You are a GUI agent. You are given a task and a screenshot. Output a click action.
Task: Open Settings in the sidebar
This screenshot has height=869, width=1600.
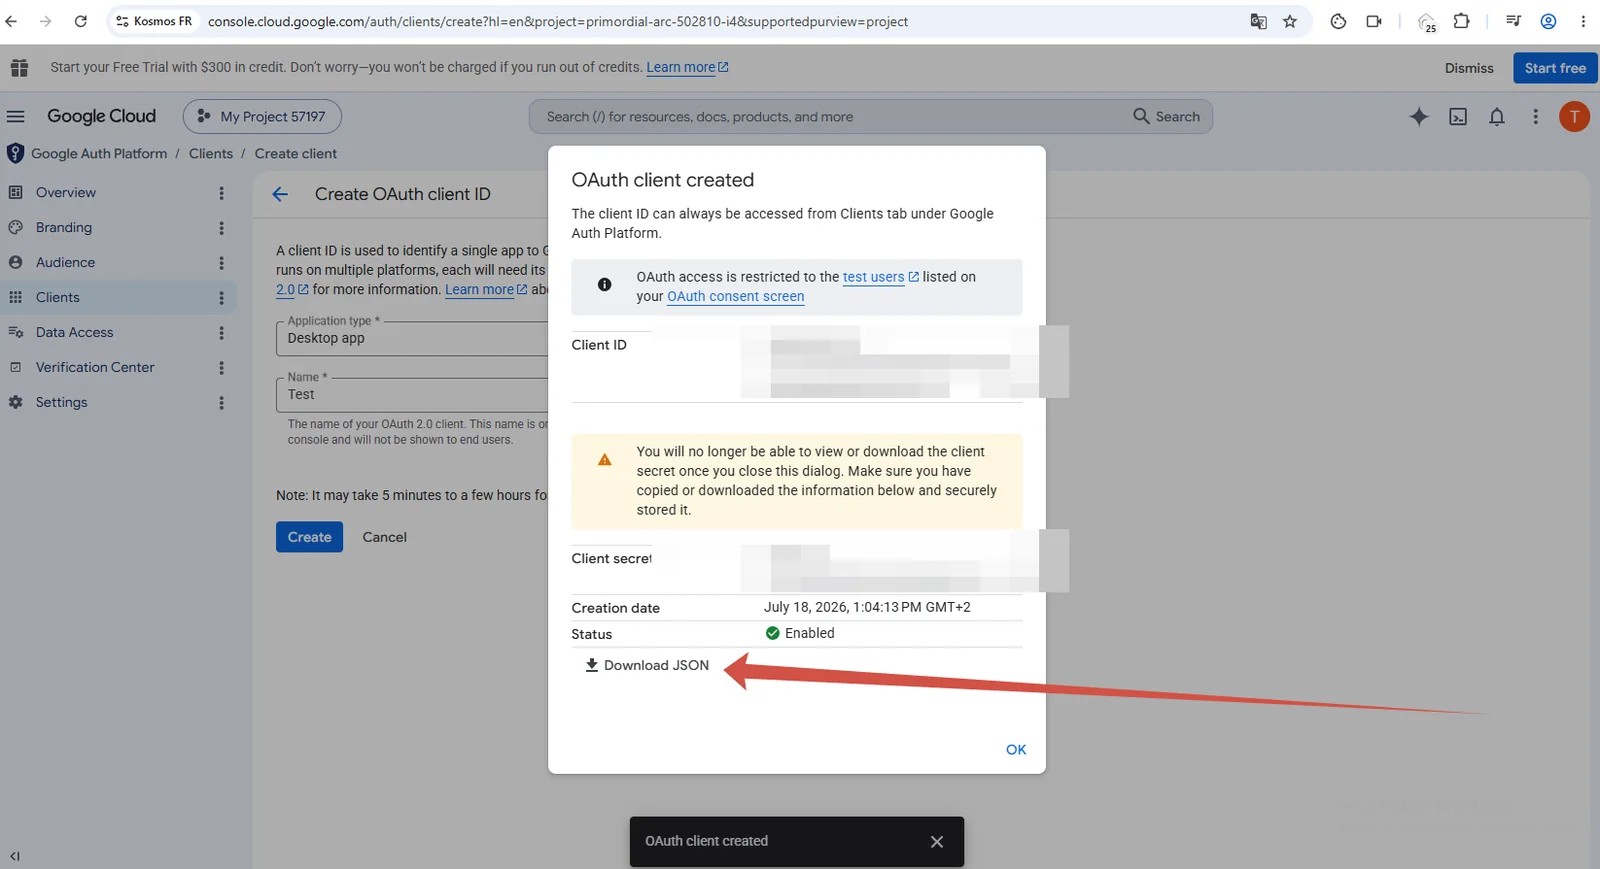click(61, 402)
